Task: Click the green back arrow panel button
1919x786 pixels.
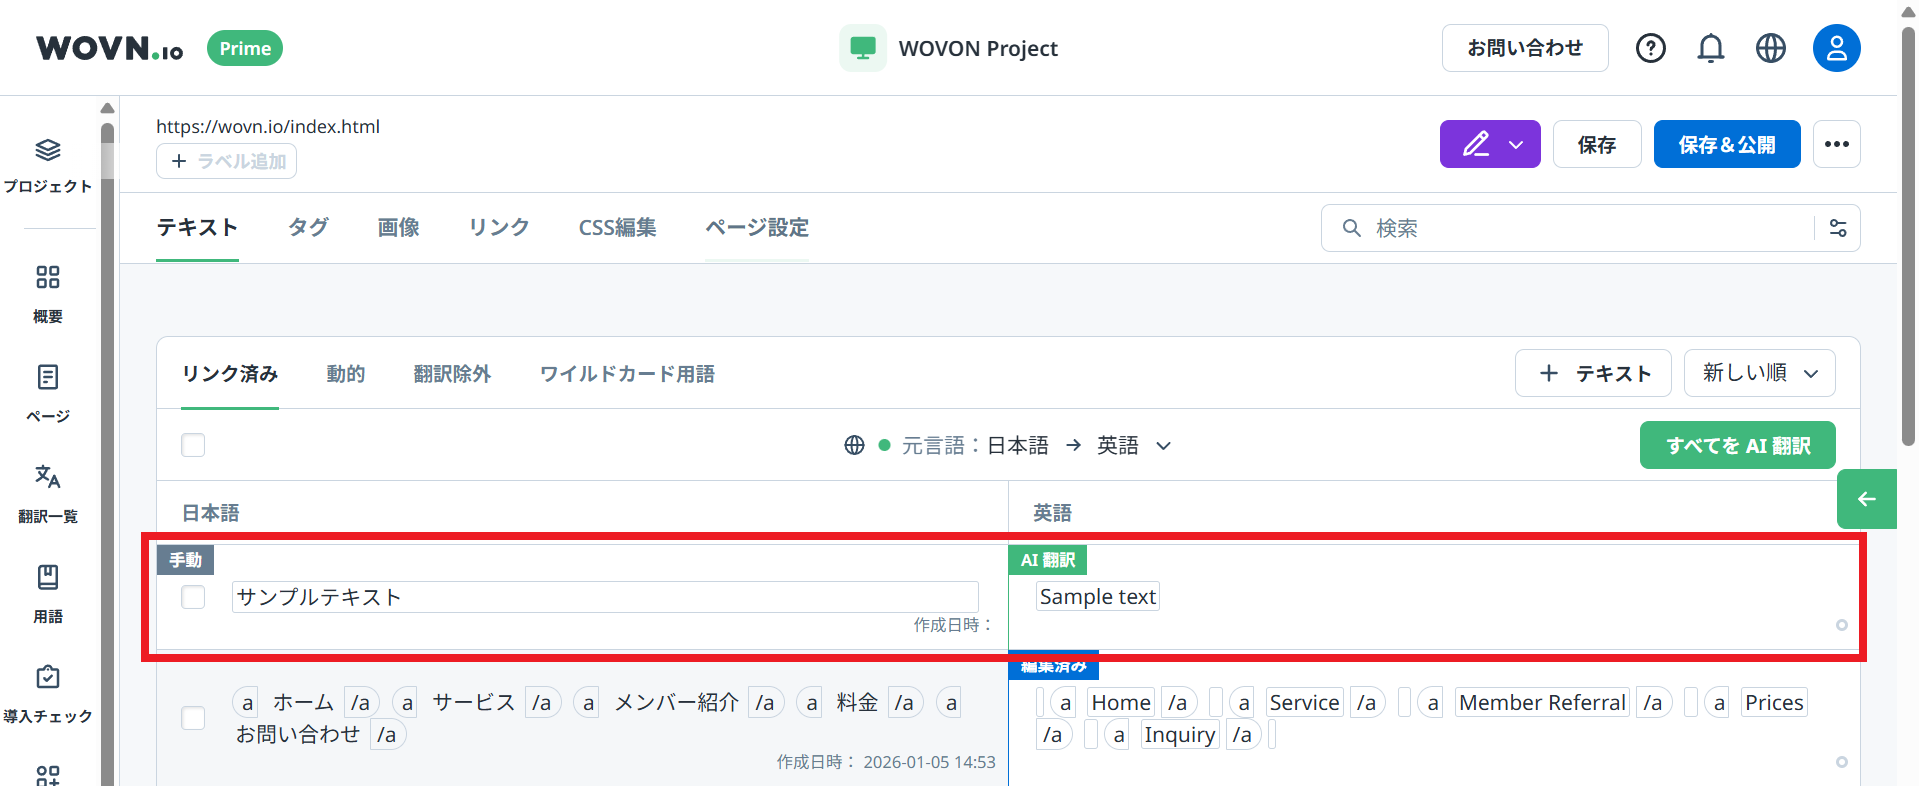Action: pos(1866,499)
